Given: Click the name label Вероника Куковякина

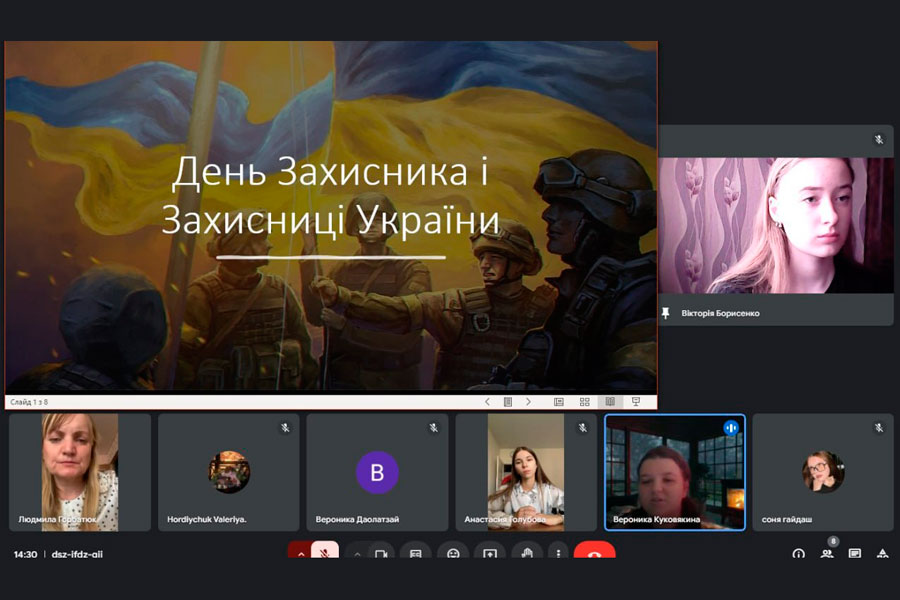Looking at the screenshot, I should 657,519.
